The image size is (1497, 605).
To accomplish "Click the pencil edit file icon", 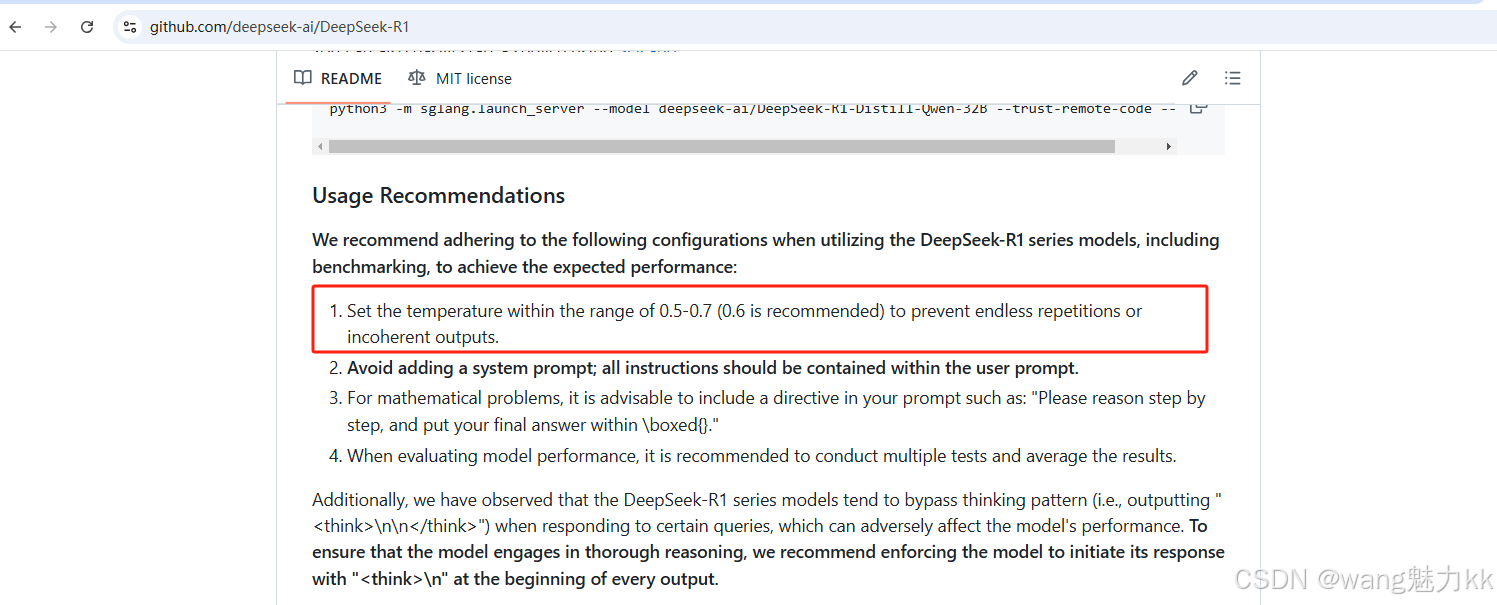I will click(x=1189, y=78).
